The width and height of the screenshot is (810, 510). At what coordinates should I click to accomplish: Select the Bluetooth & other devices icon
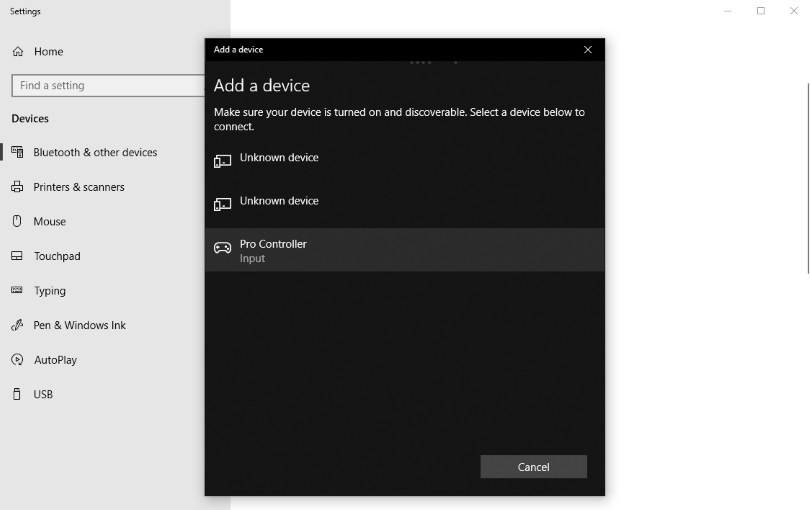(18, 152)
